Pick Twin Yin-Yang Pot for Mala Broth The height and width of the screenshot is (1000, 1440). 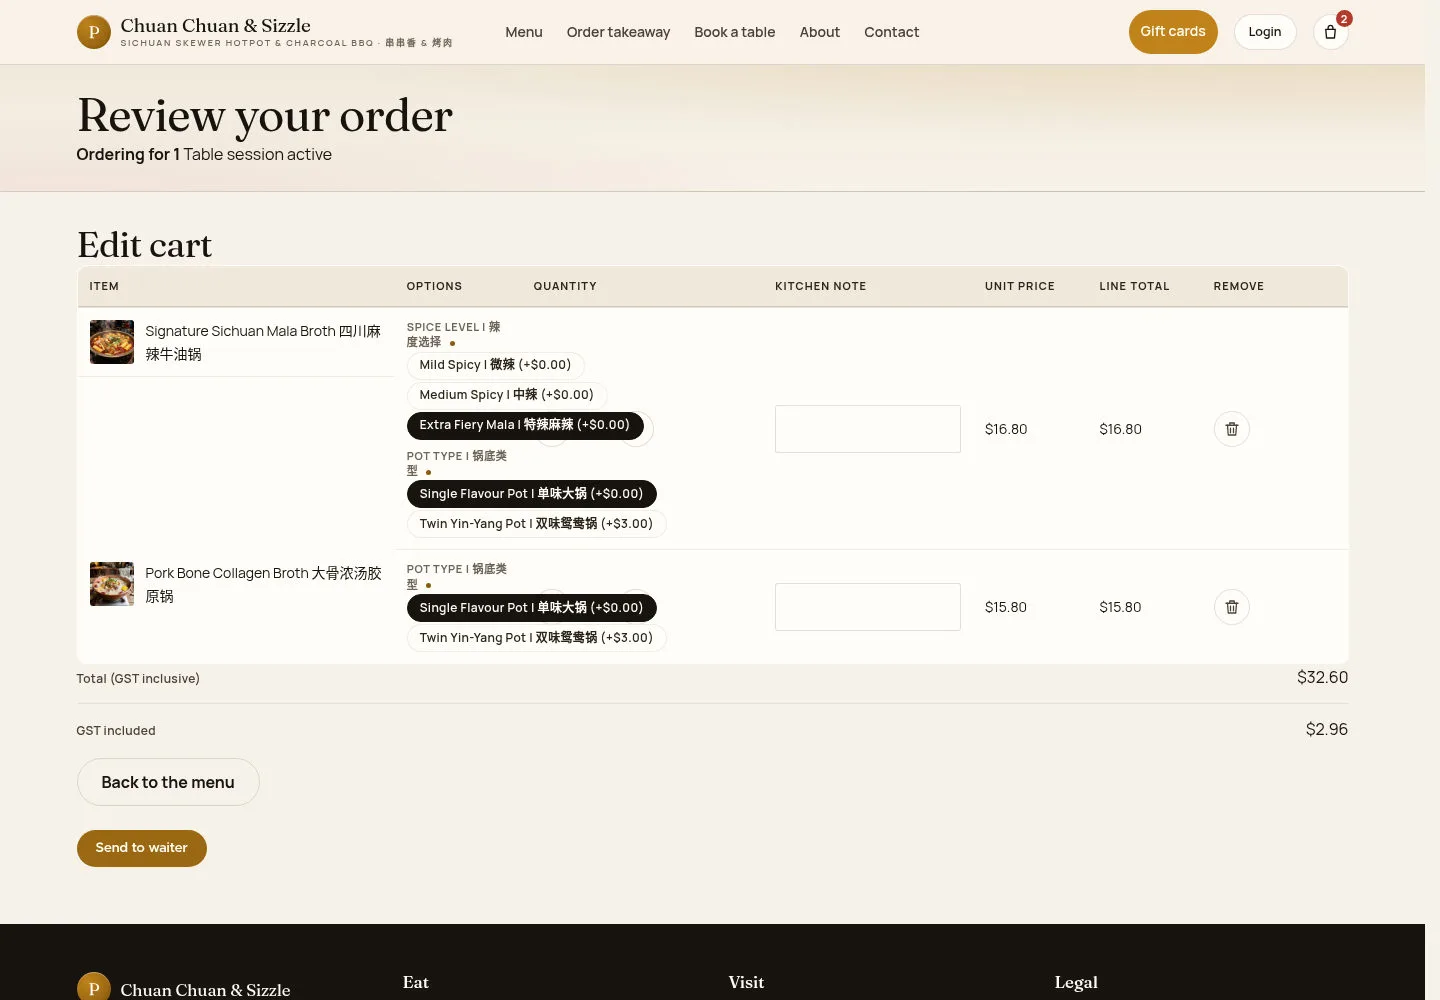coord(536,524)
